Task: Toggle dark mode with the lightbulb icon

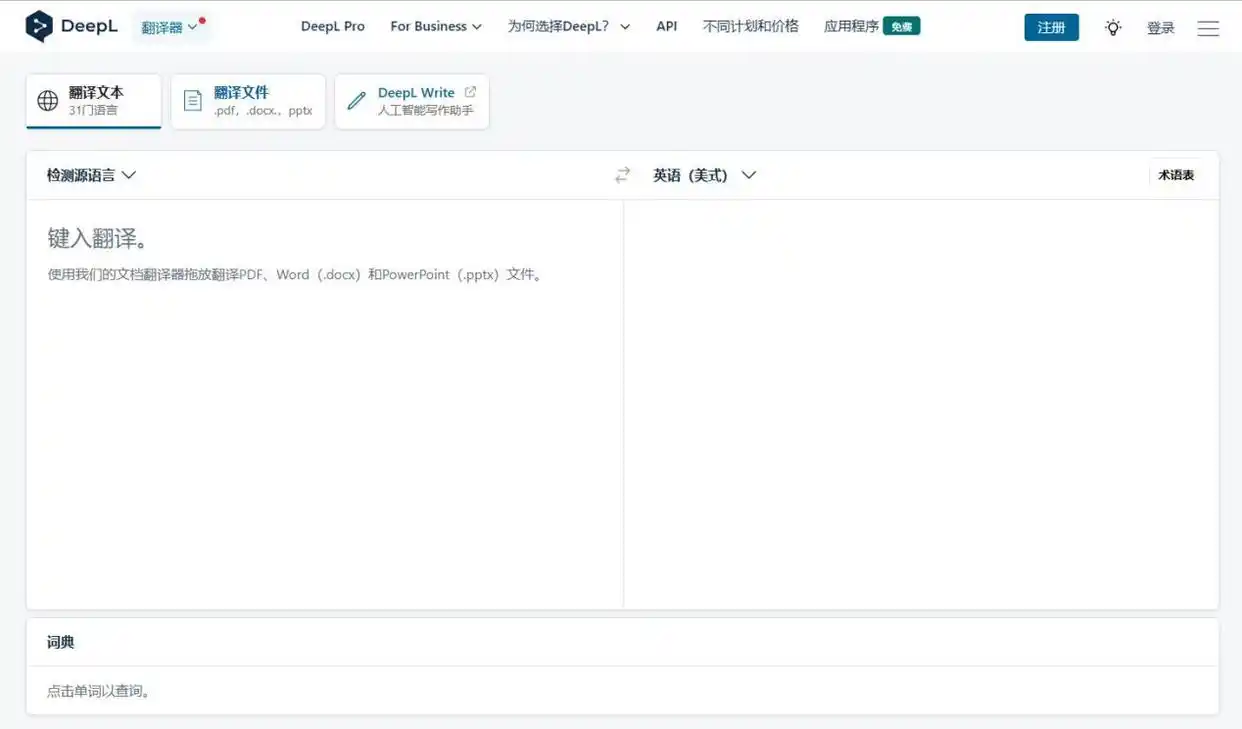Action: [x=1113, y=27]
